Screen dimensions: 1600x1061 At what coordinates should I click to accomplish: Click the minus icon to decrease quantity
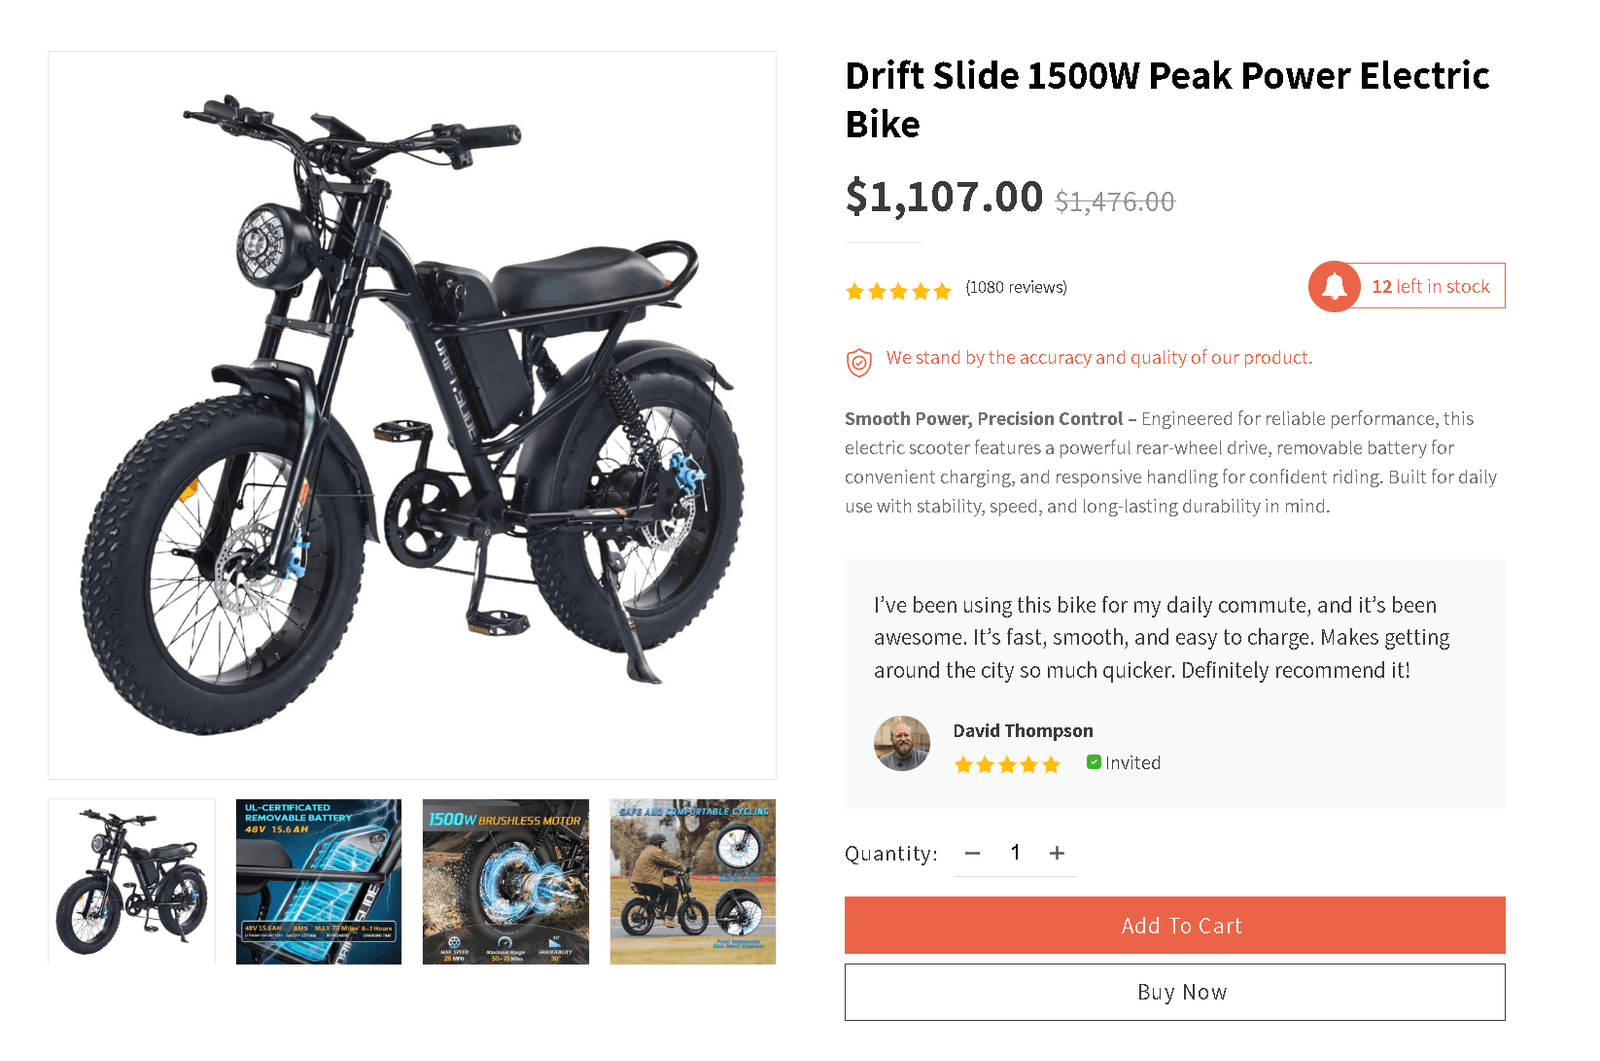pos(971,853)
